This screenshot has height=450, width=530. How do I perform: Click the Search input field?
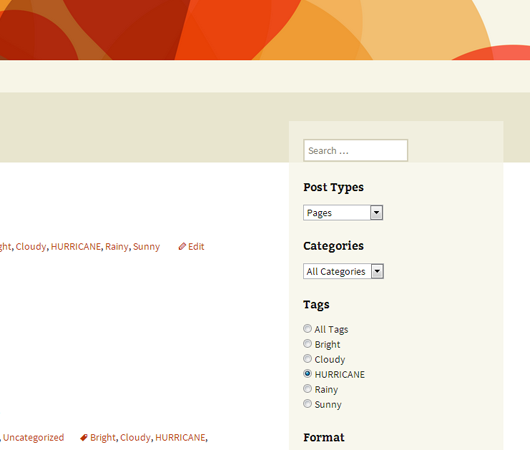point(355,150)
